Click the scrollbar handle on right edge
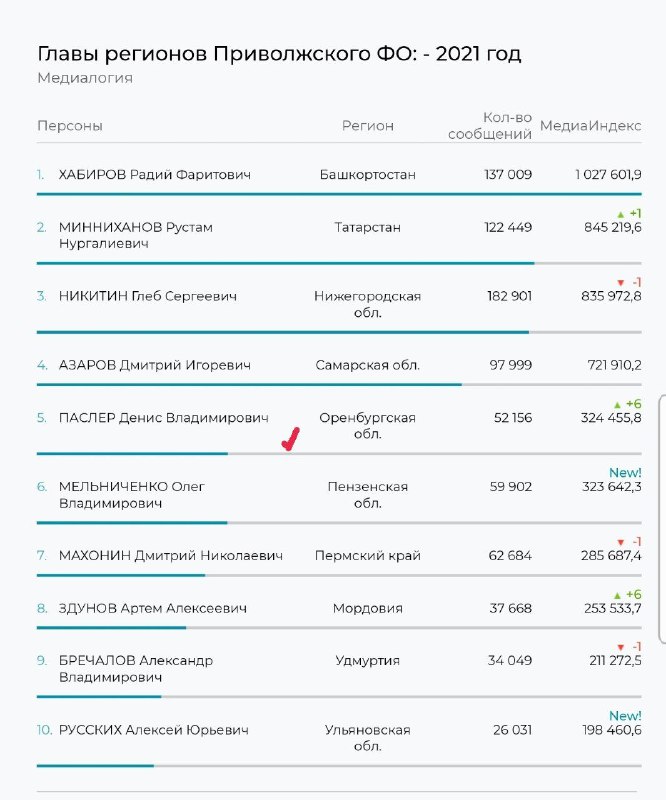Image resolution: width=666 pixels, height=800 pixels. (x=662, y=518)
